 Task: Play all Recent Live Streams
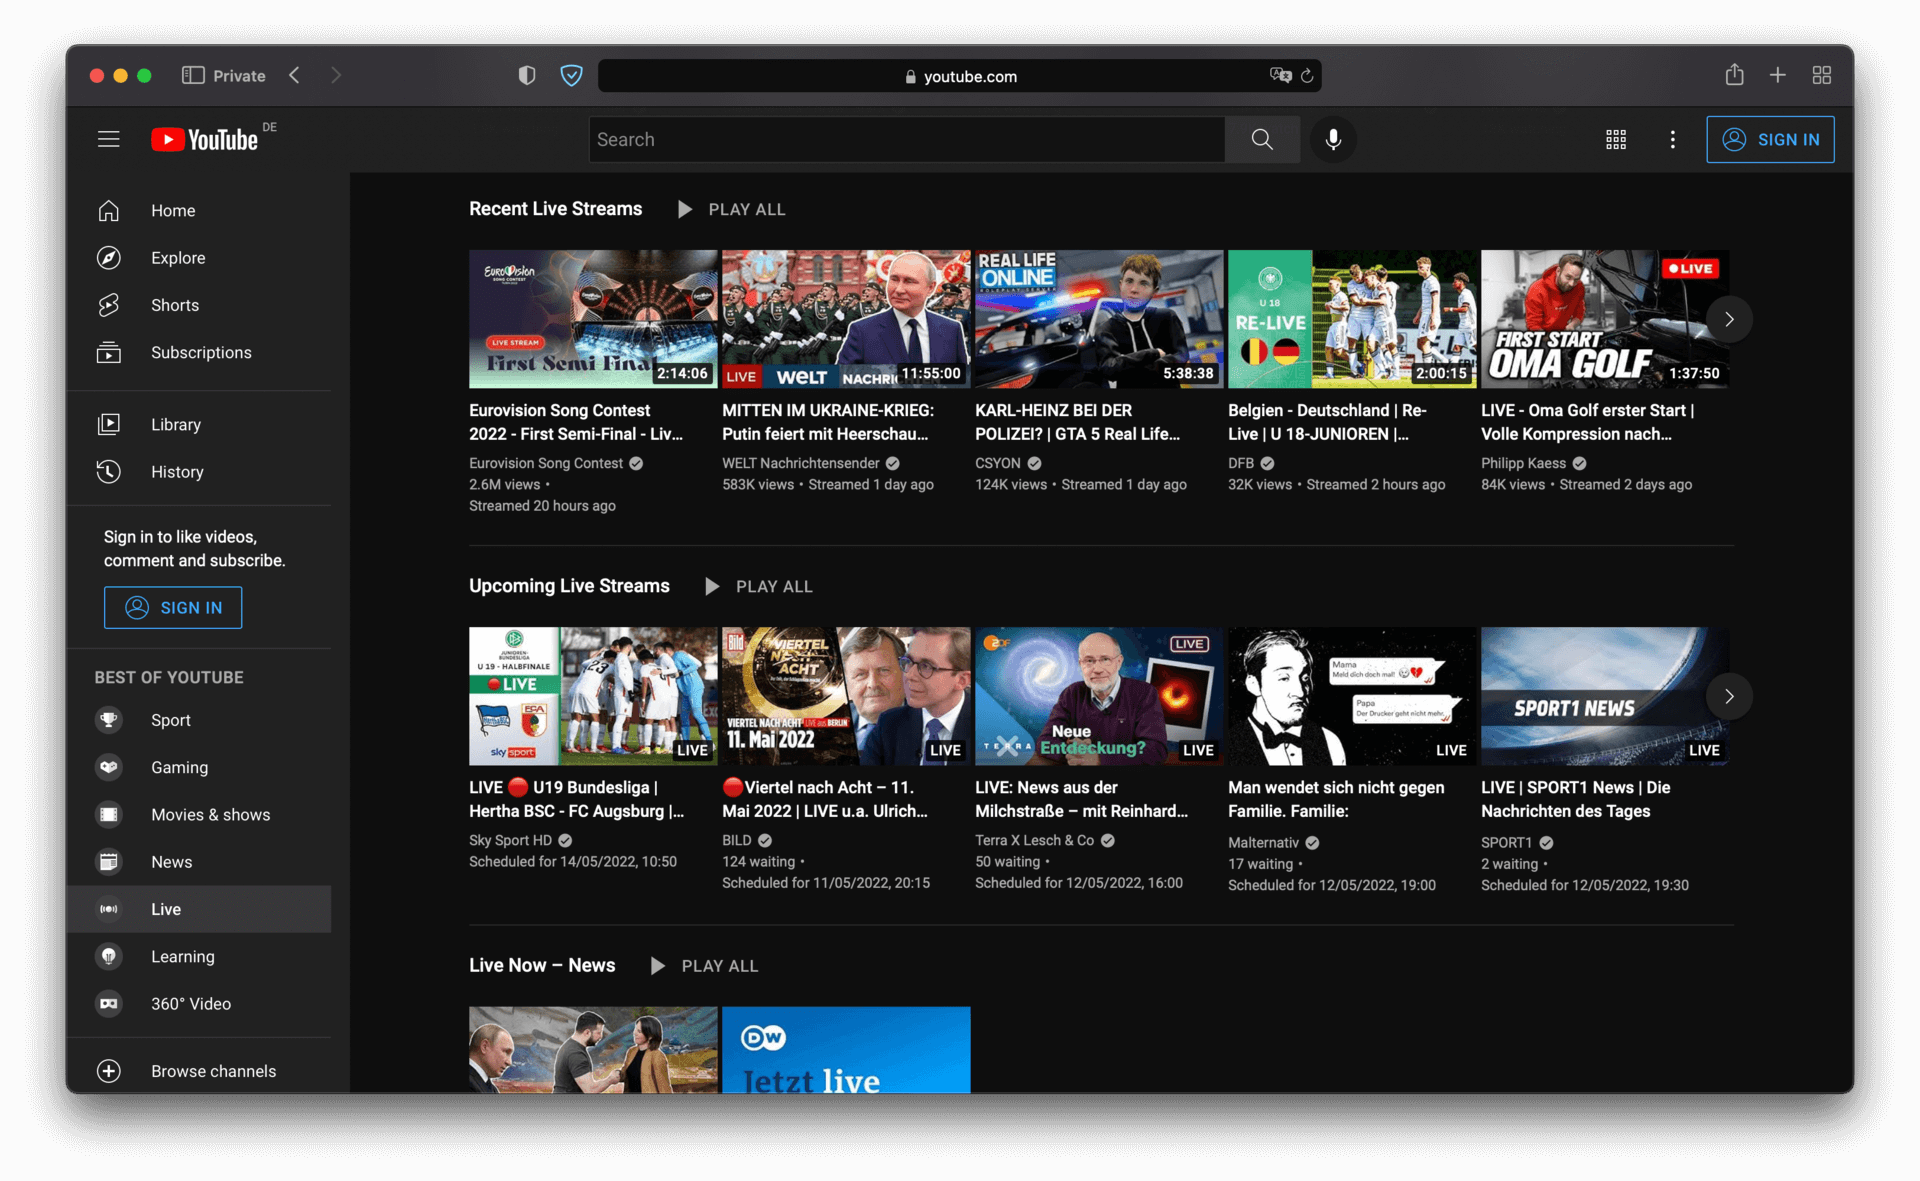point(731,209)
